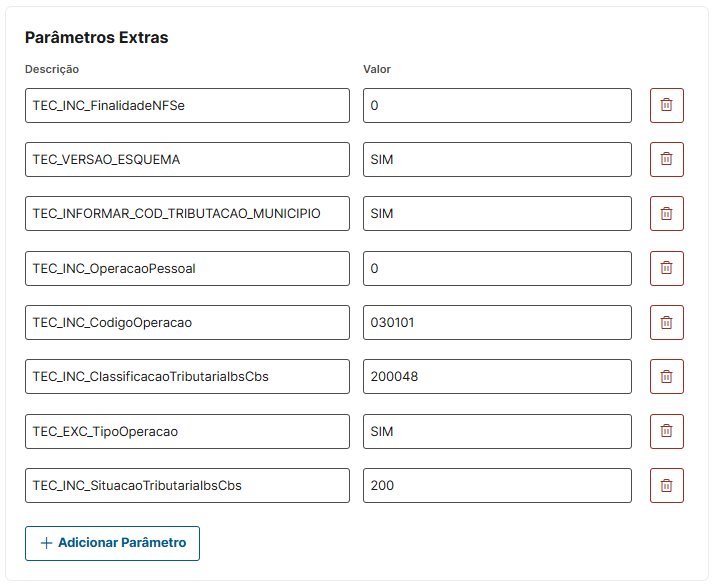The image size is (714, 586).
Task: Edit value field containing 030101
Action: [x=497, y=322]
